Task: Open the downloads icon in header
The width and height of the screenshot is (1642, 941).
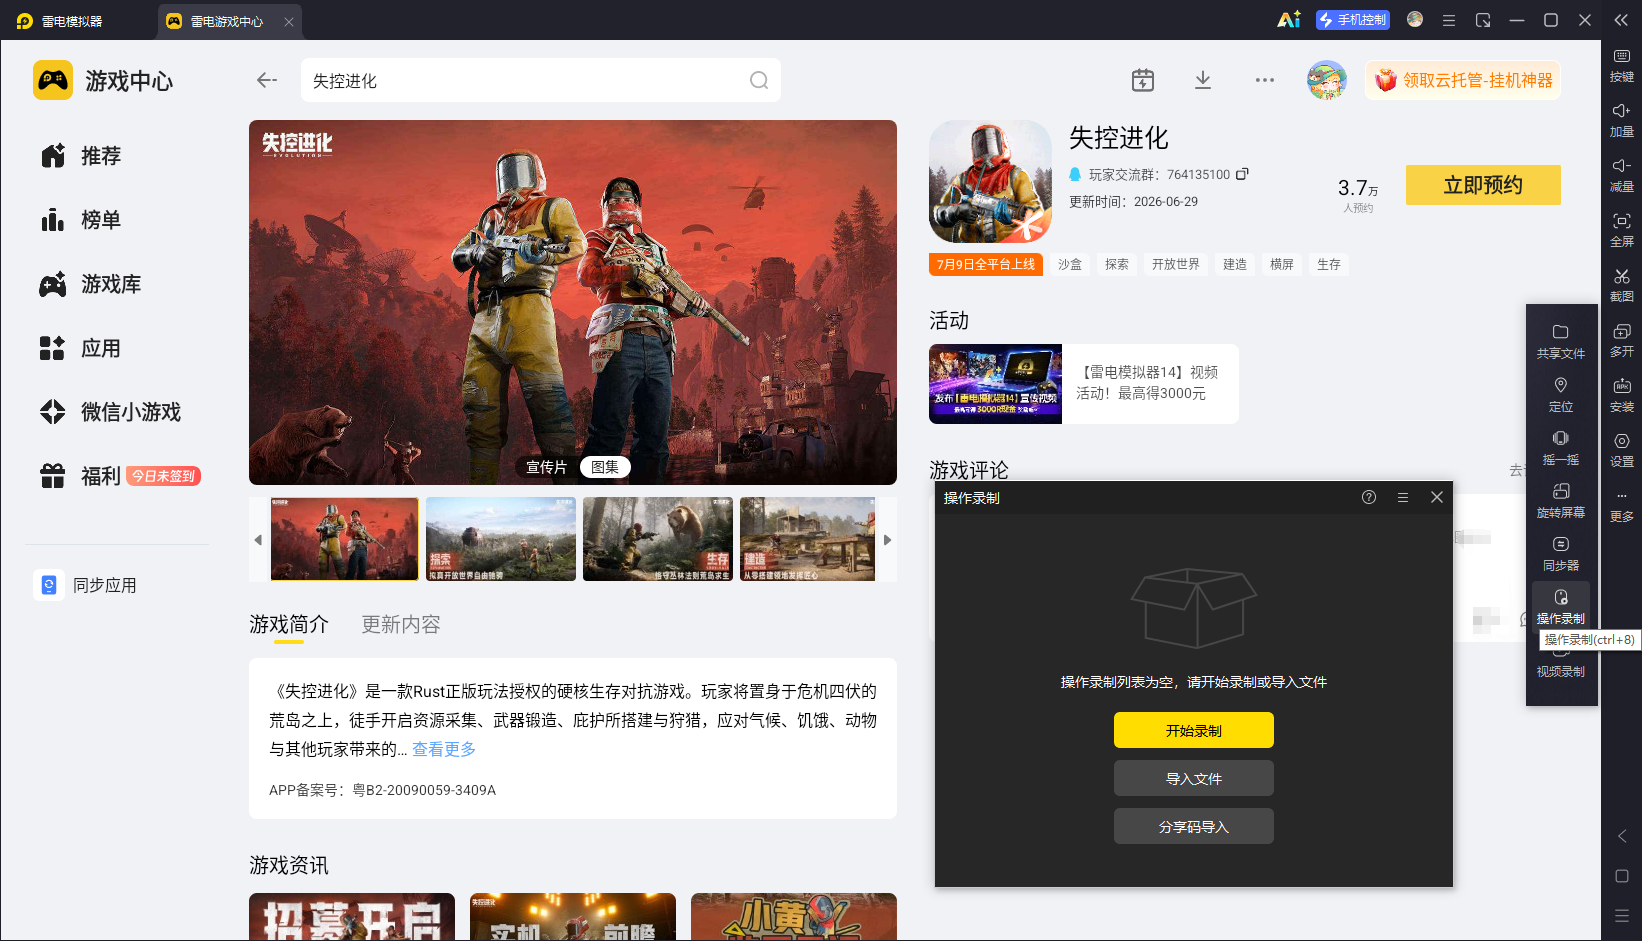Action: (x=1203, y=80)
